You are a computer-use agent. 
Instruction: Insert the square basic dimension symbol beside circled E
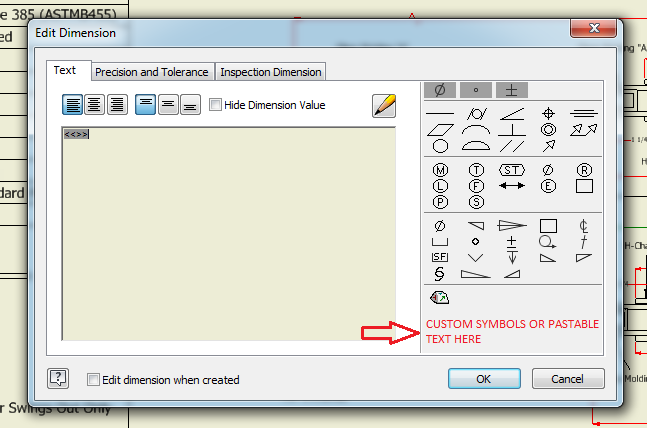point(584,186)
